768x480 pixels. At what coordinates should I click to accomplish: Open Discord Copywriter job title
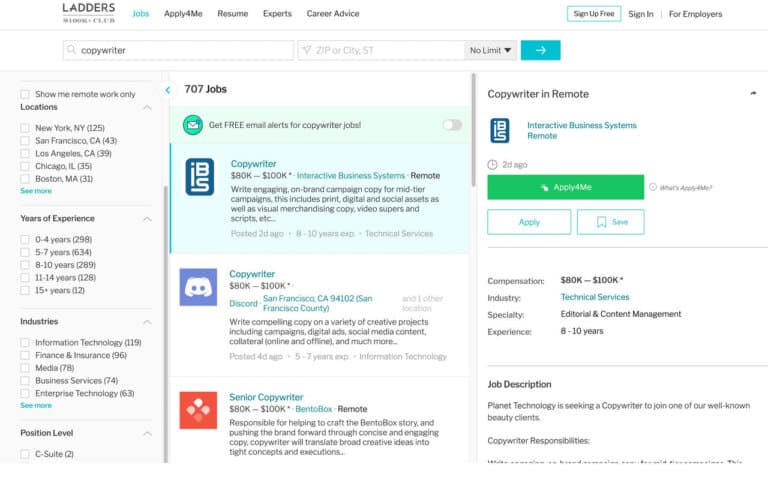tap(252, 274)
